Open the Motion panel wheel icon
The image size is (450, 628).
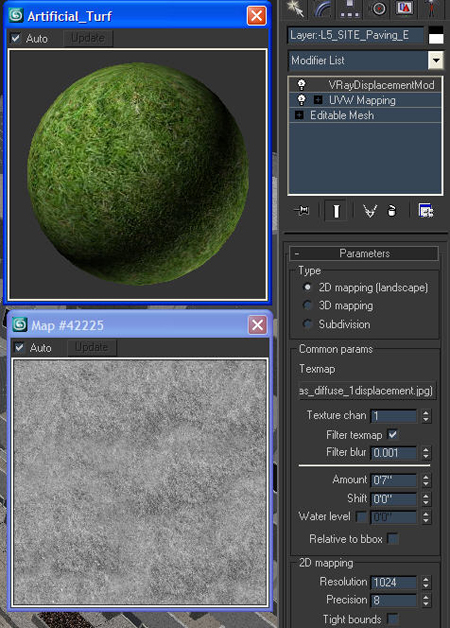pos(379,8)
